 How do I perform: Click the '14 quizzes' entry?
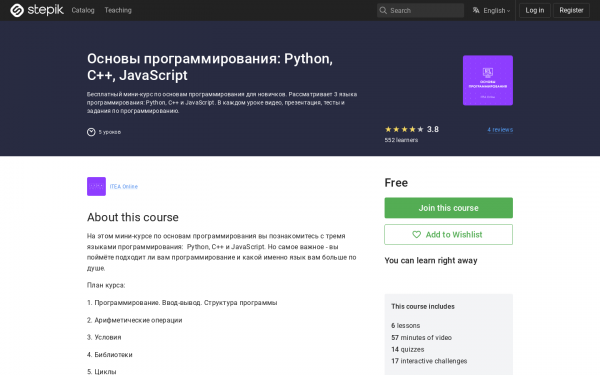pos(408,349)
